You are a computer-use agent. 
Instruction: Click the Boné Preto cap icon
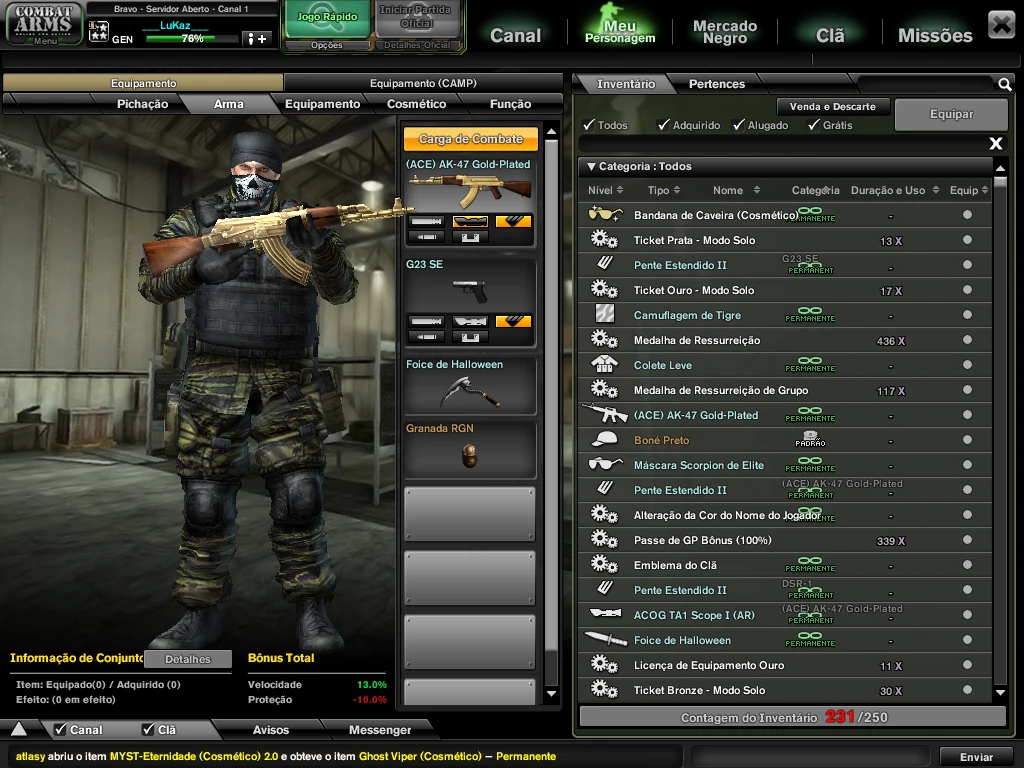point(603,440)
